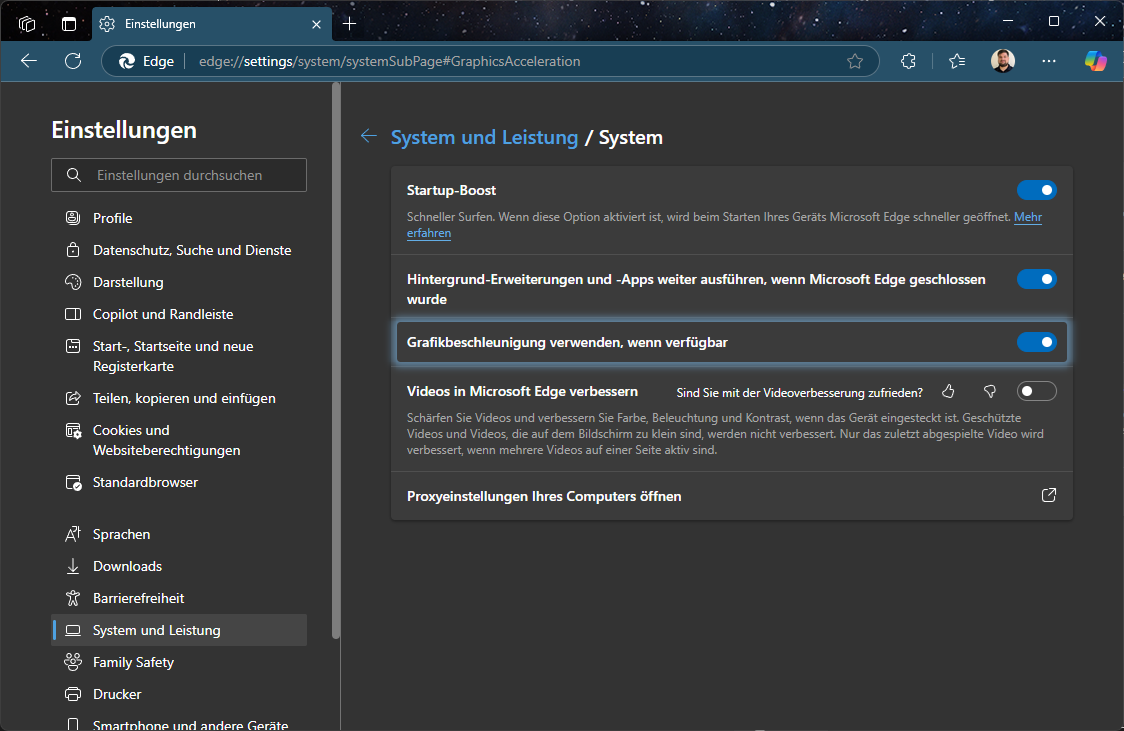Toggle Hintergrund-Erweiterungen und -Apps switch

1036,279
